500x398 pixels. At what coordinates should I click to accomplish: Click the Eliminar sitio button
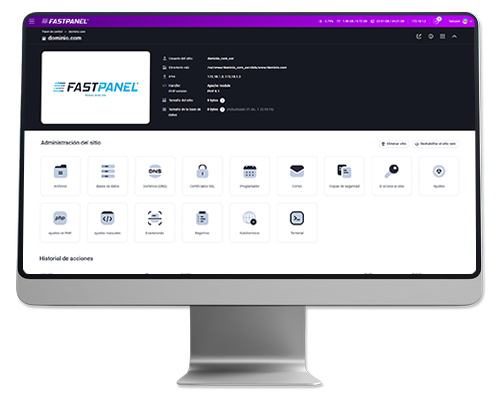pos(394,144)
